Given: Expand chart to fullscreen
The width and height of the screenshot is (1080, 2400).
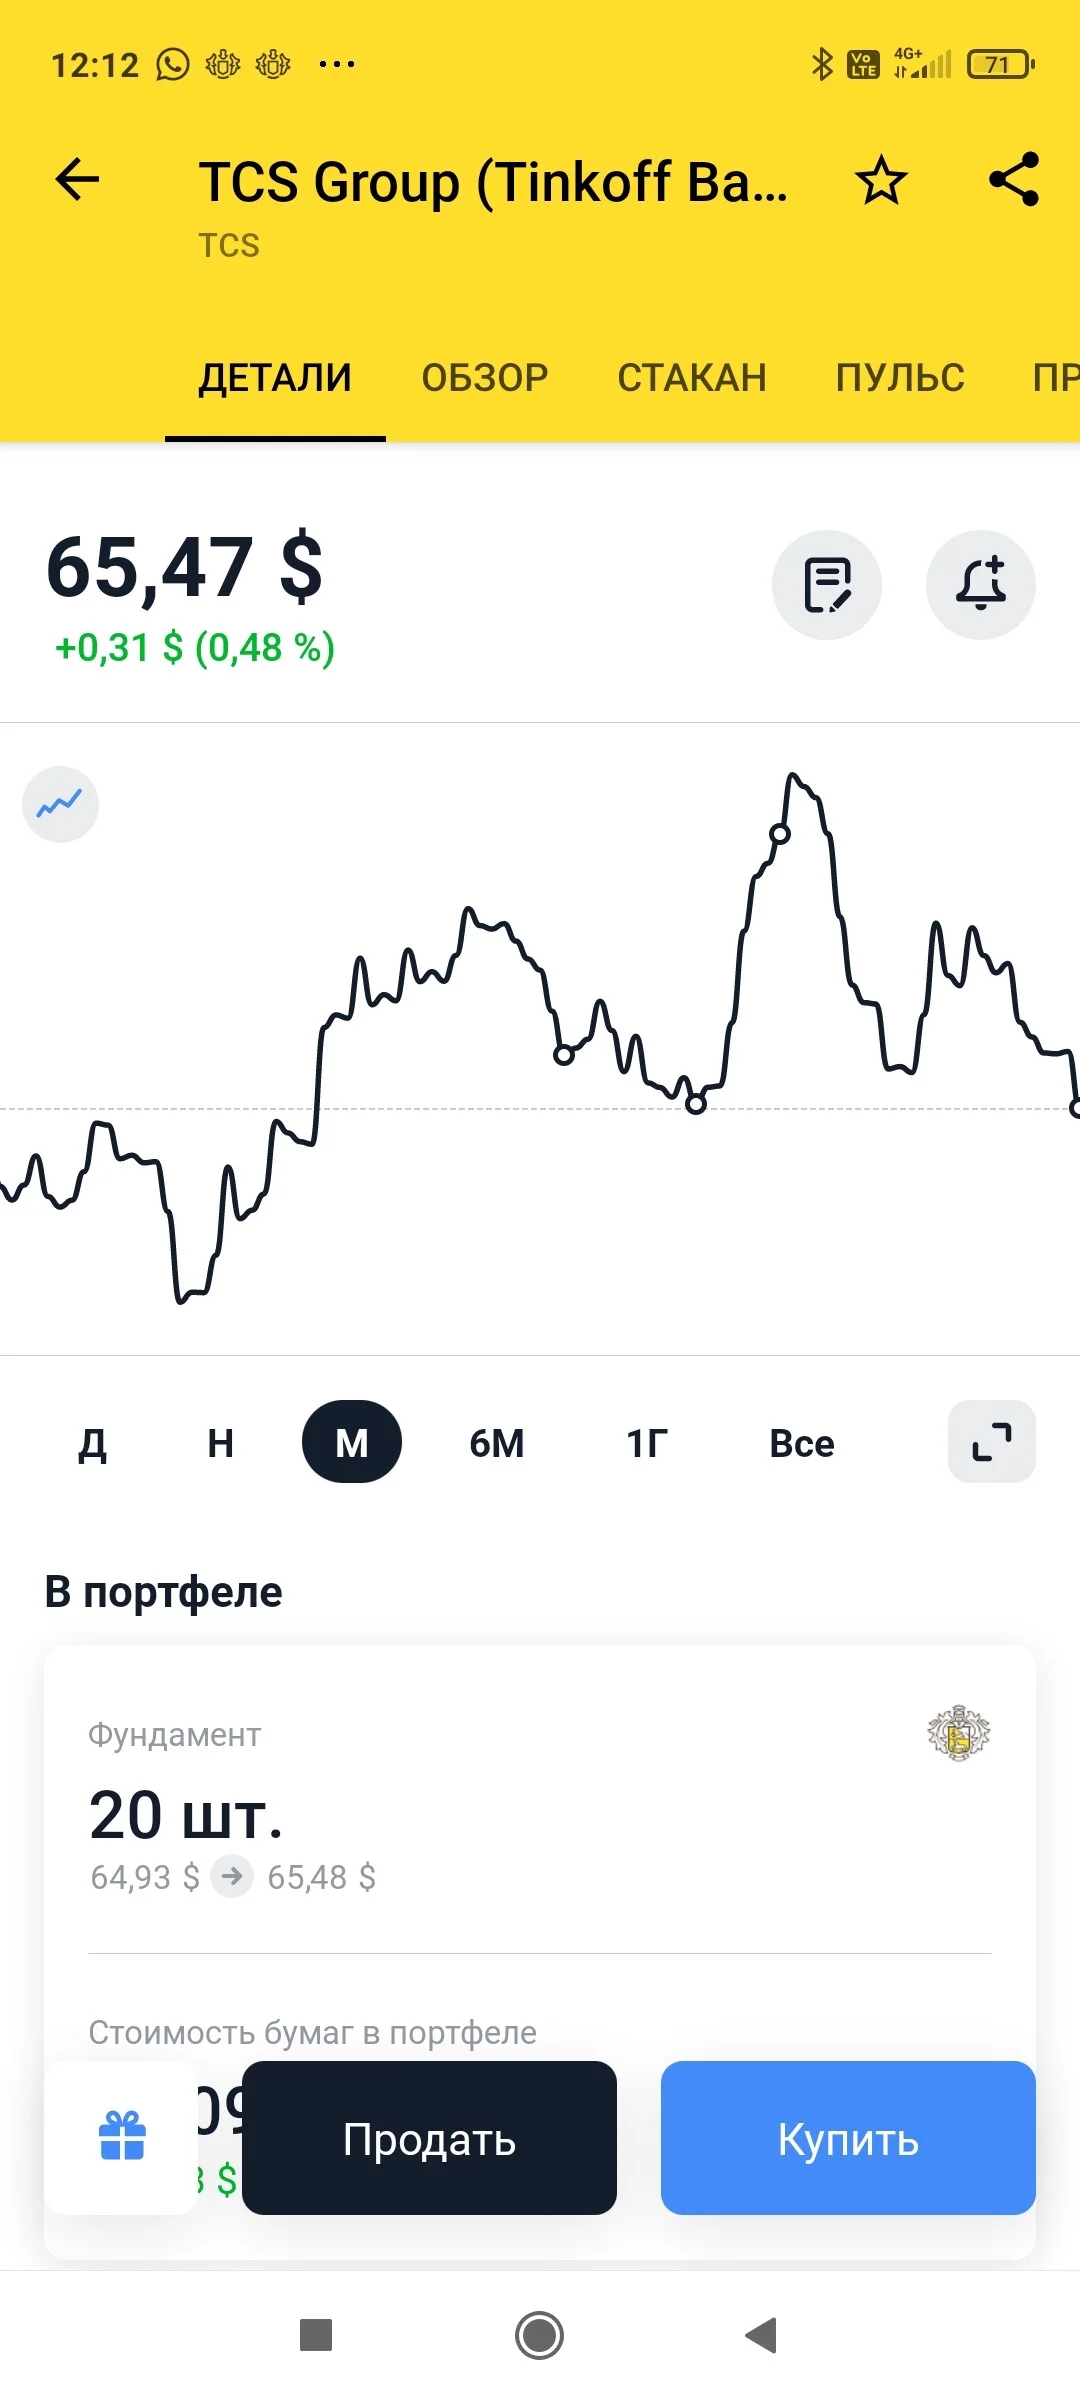Looking at the screenshot, I should [992, 1442].
